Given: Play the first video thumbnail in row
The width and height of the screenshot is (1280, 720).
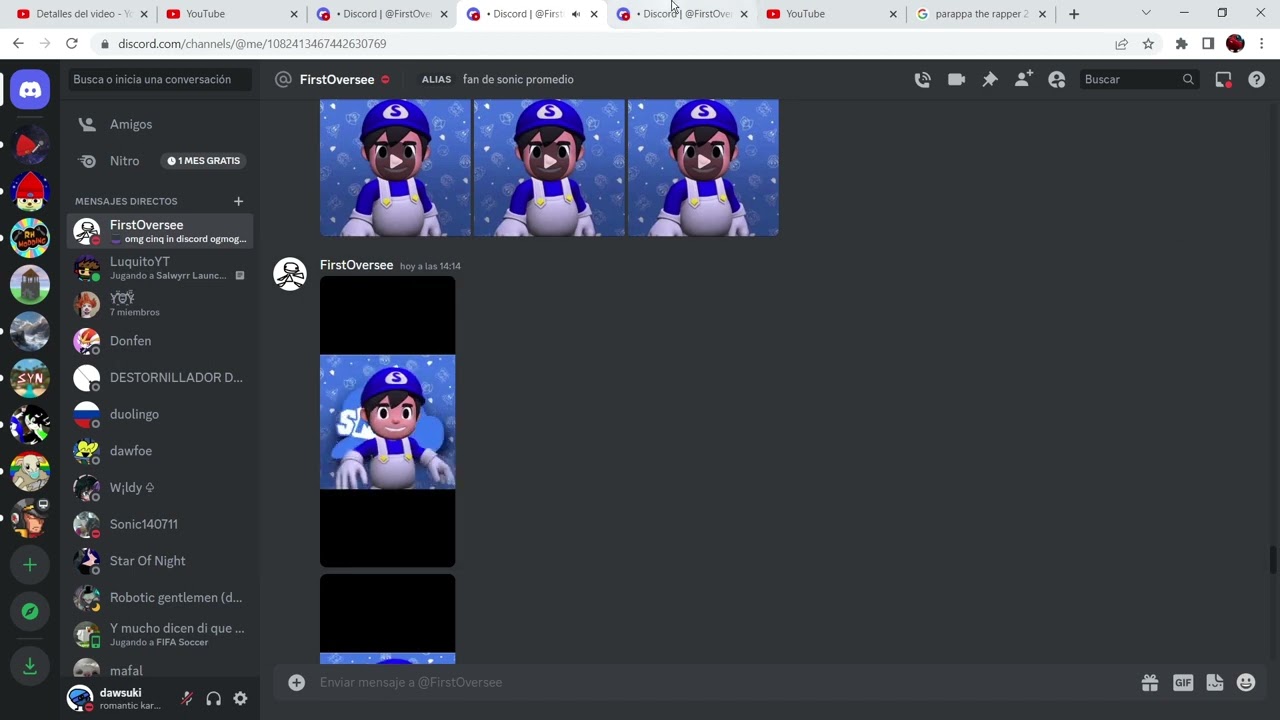Looking at the screenshot, I should (395, 167).
